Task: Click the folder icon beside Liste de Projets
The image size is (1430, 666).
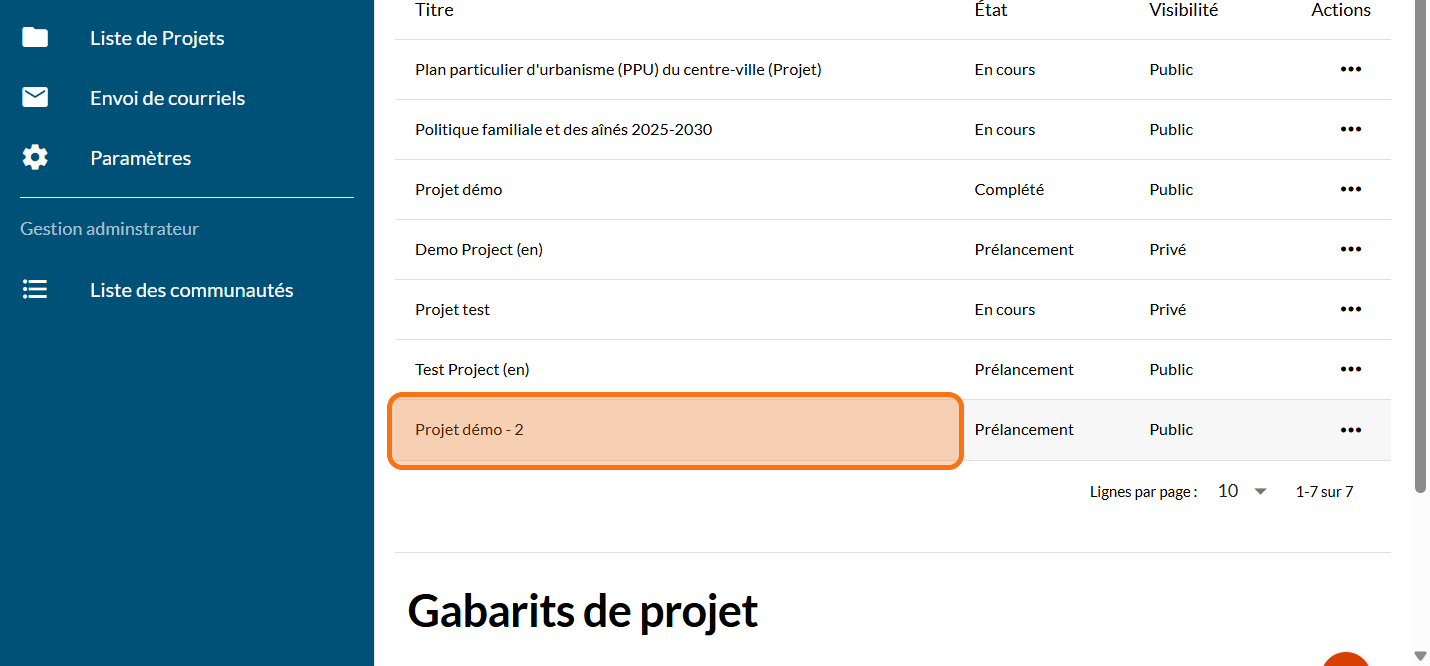Action: pos(35,38)
